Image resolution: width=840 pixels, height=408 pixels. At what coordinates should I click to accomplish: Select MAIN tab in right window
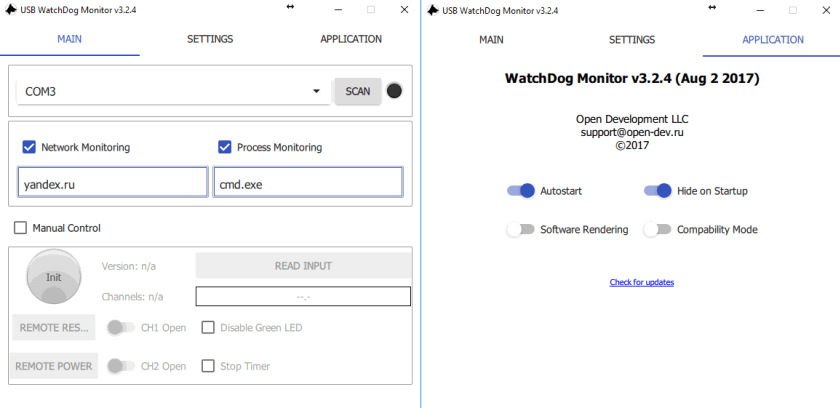[x=491, y=40]
